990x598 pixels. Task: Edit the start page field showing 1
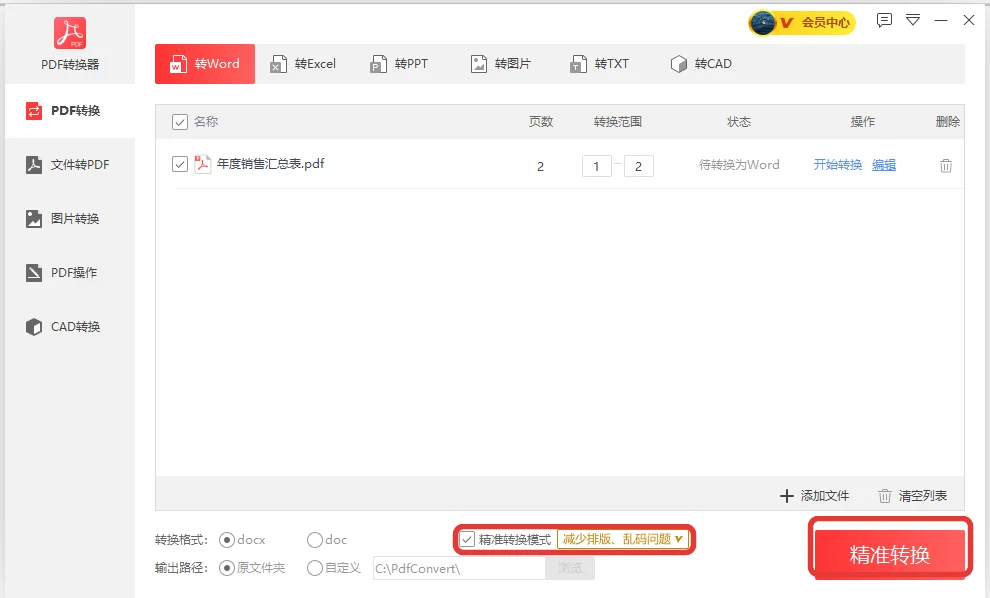pyautogui.click(x=597, y=166)
